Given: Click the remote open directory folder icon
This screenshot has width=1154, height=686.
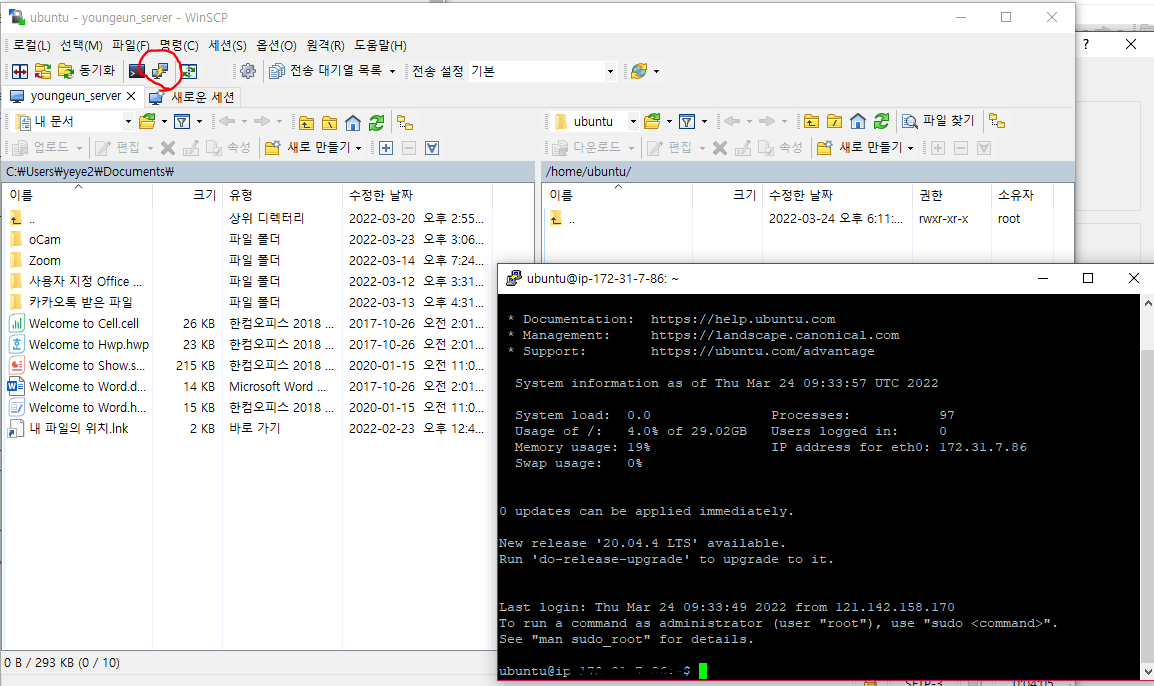Looking at the screenshot, I should [x=652, y=121].
